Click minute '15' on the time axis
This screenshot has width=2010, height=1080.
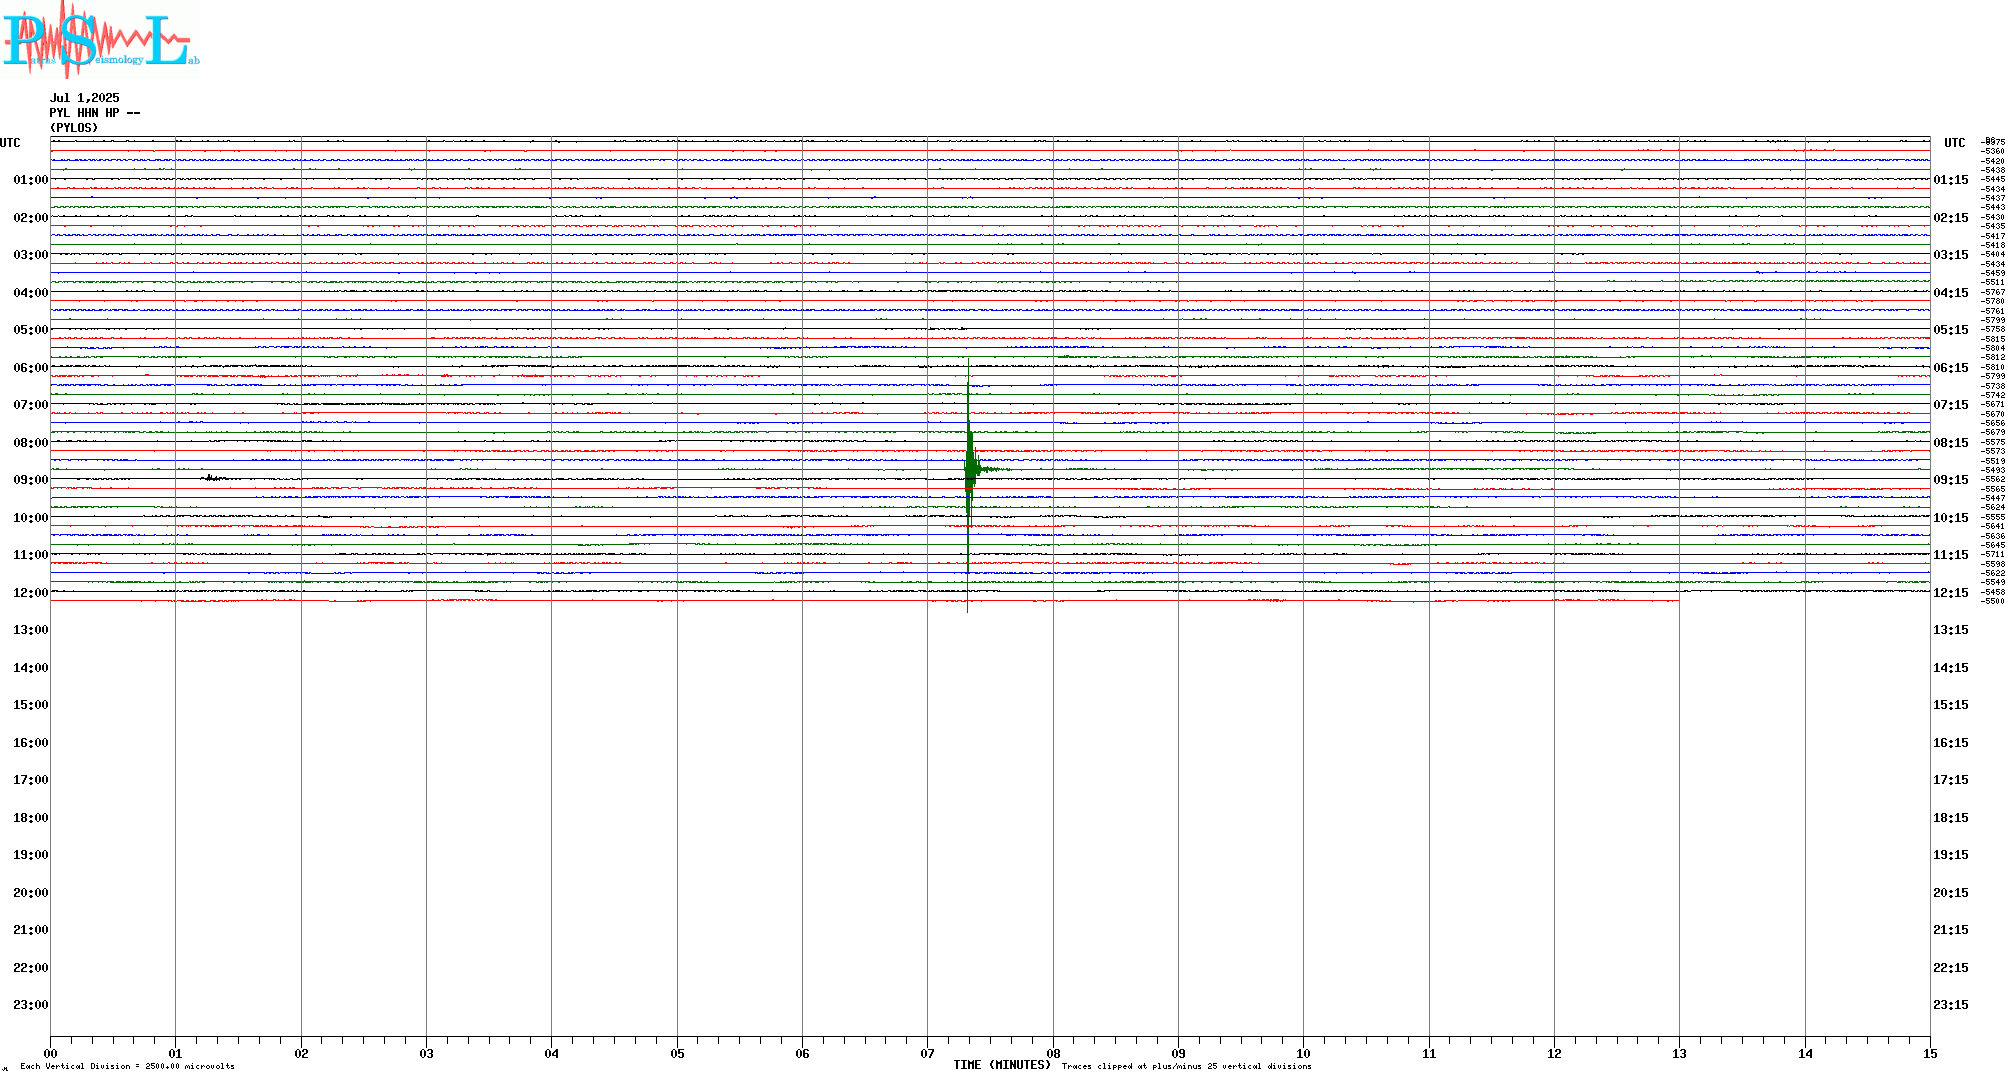pos(1930,1053)
